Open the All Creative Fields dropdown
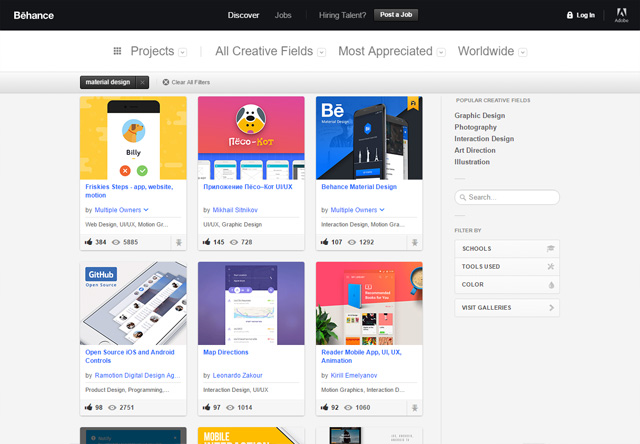Viewport: 640px width, 444px height. 322,53
